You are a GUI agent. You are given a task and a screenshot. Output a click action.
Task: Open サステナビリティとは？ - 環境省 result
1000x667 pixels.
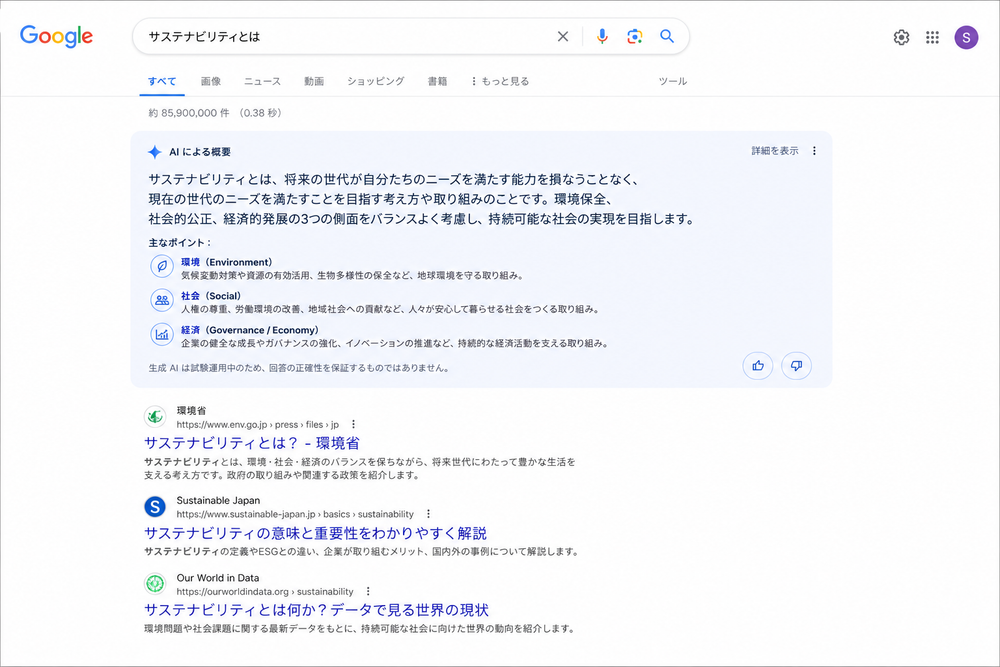coord(252,443)
